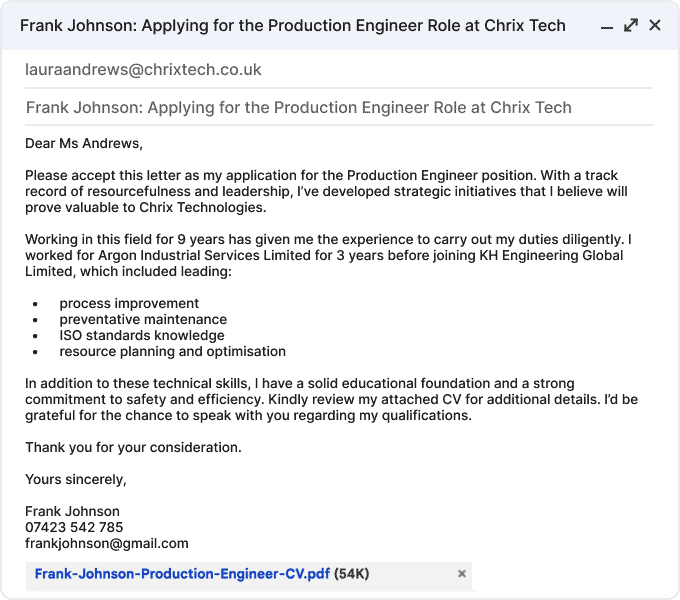Place cursor in "Thank you for your consideration"

point(133,447)
